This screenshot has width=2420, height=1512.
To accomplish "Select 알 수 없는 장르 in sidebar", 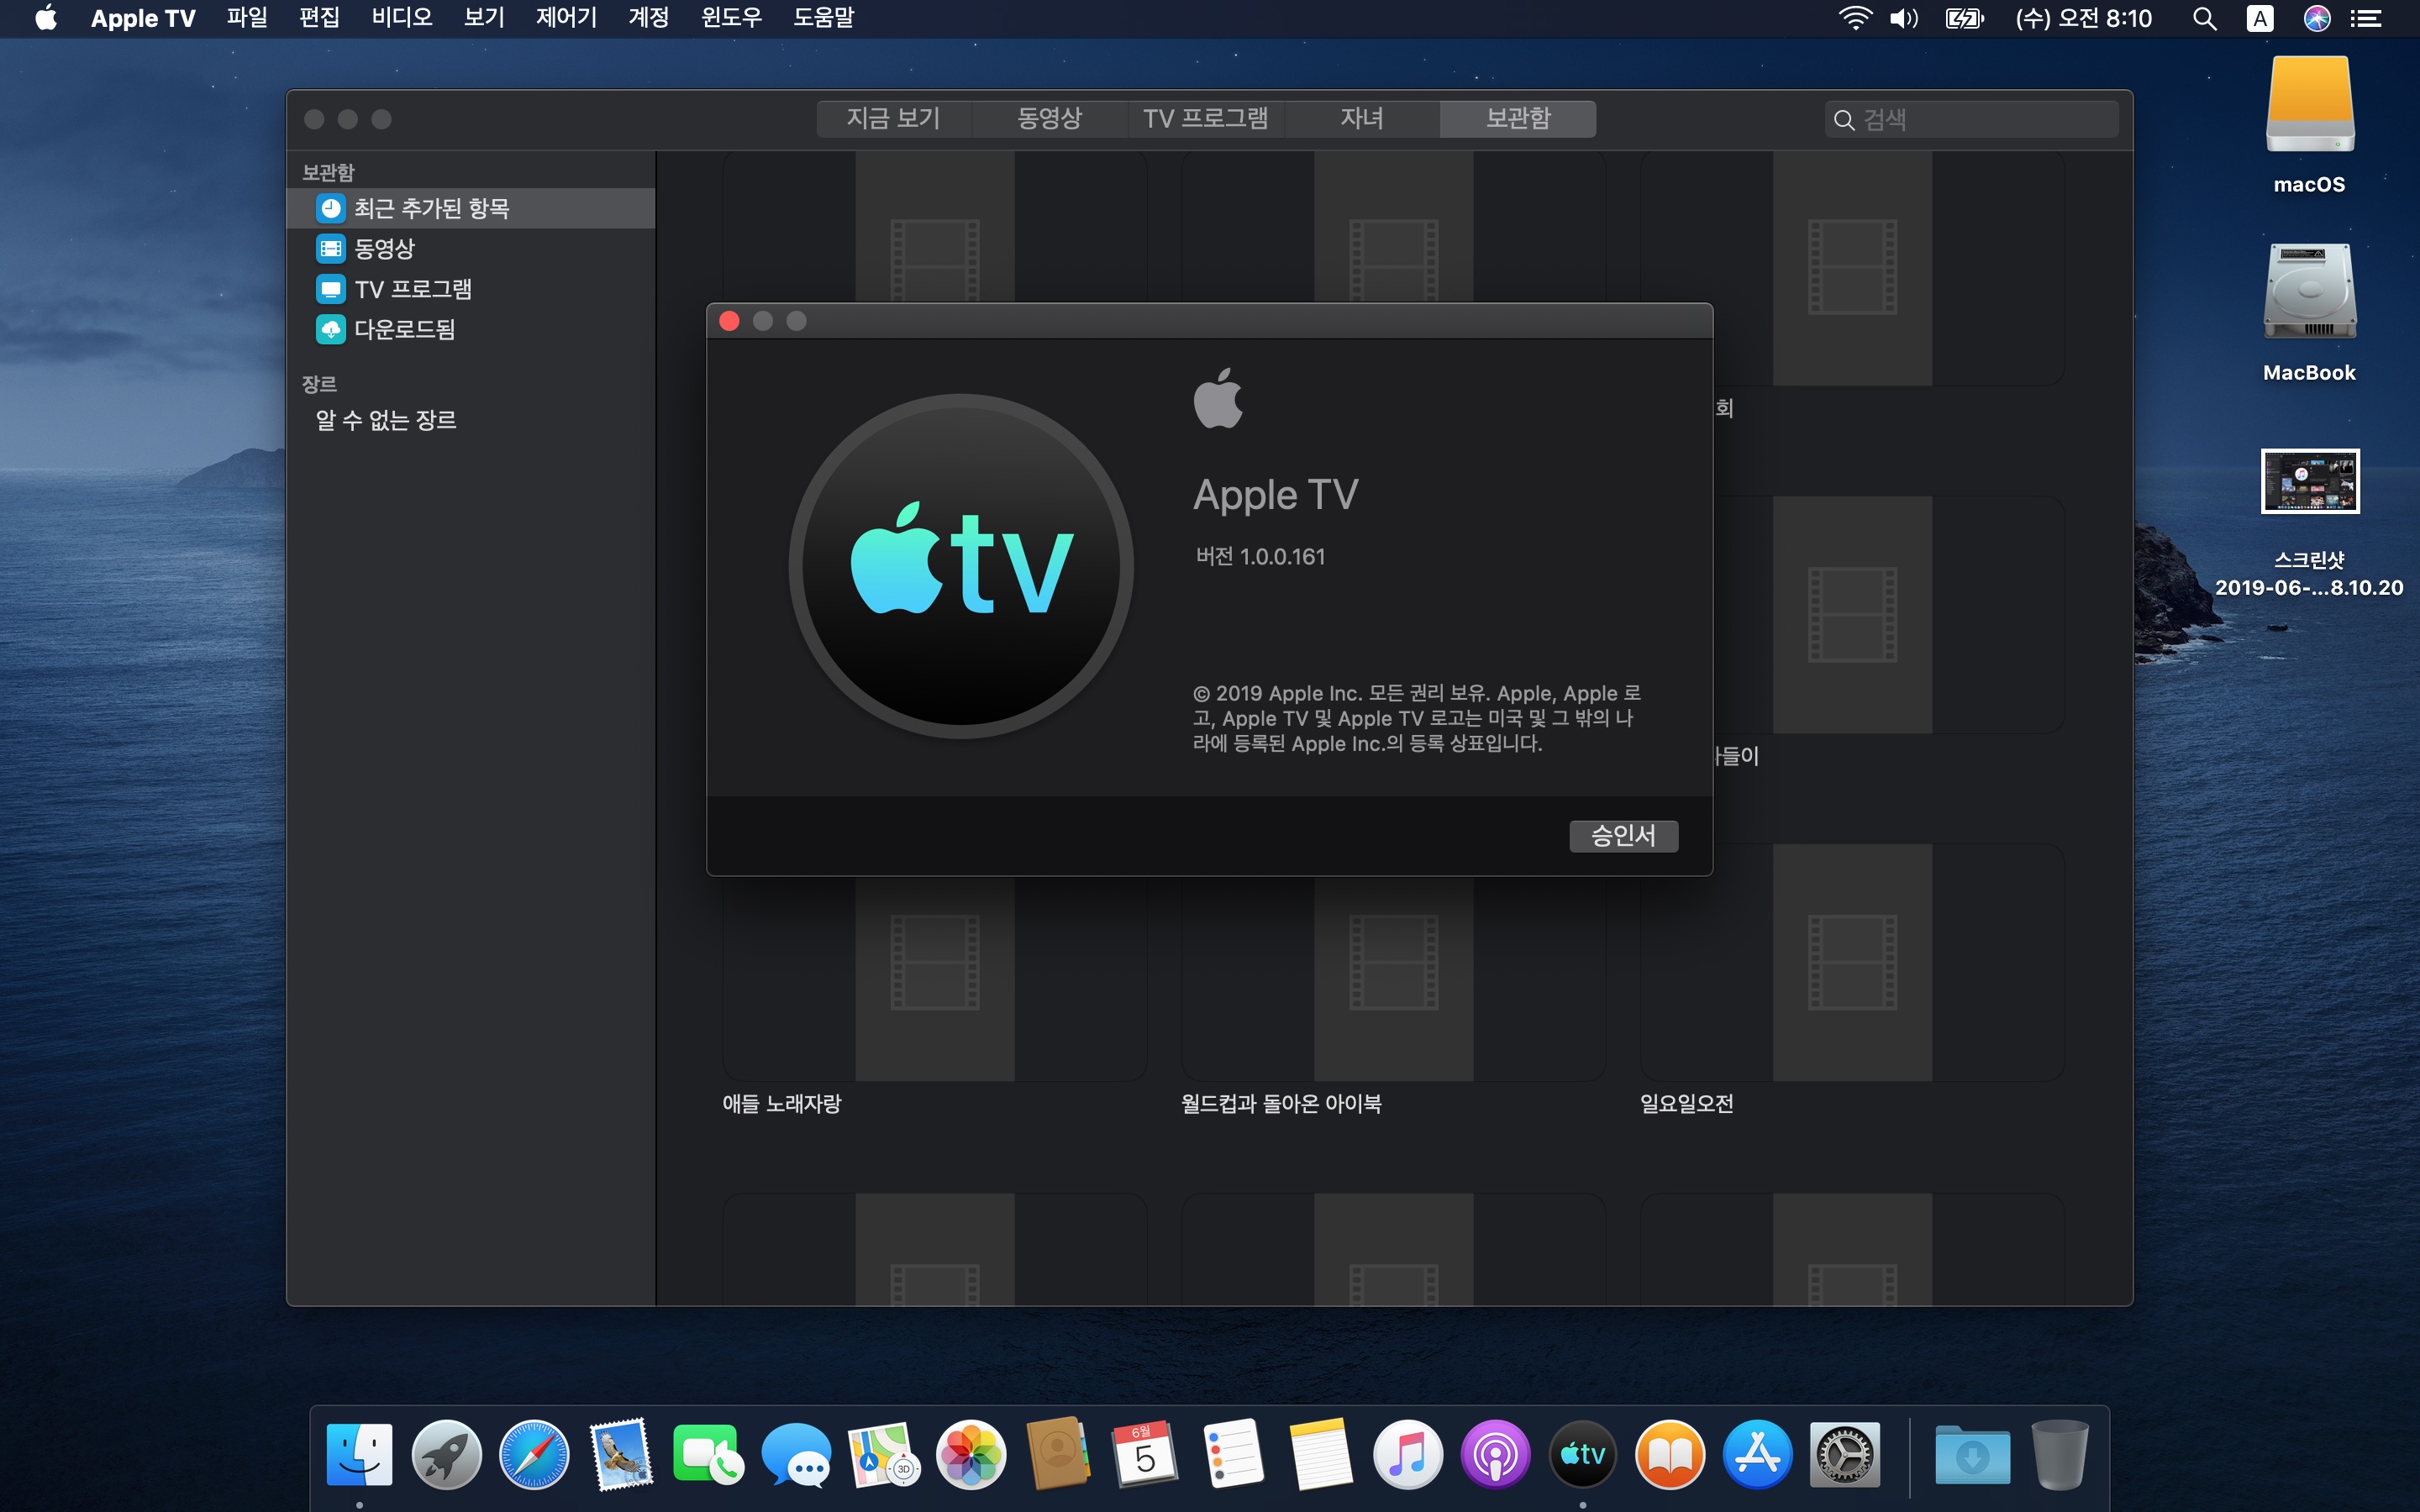I will pyautogui.click(x=386, y=420).
